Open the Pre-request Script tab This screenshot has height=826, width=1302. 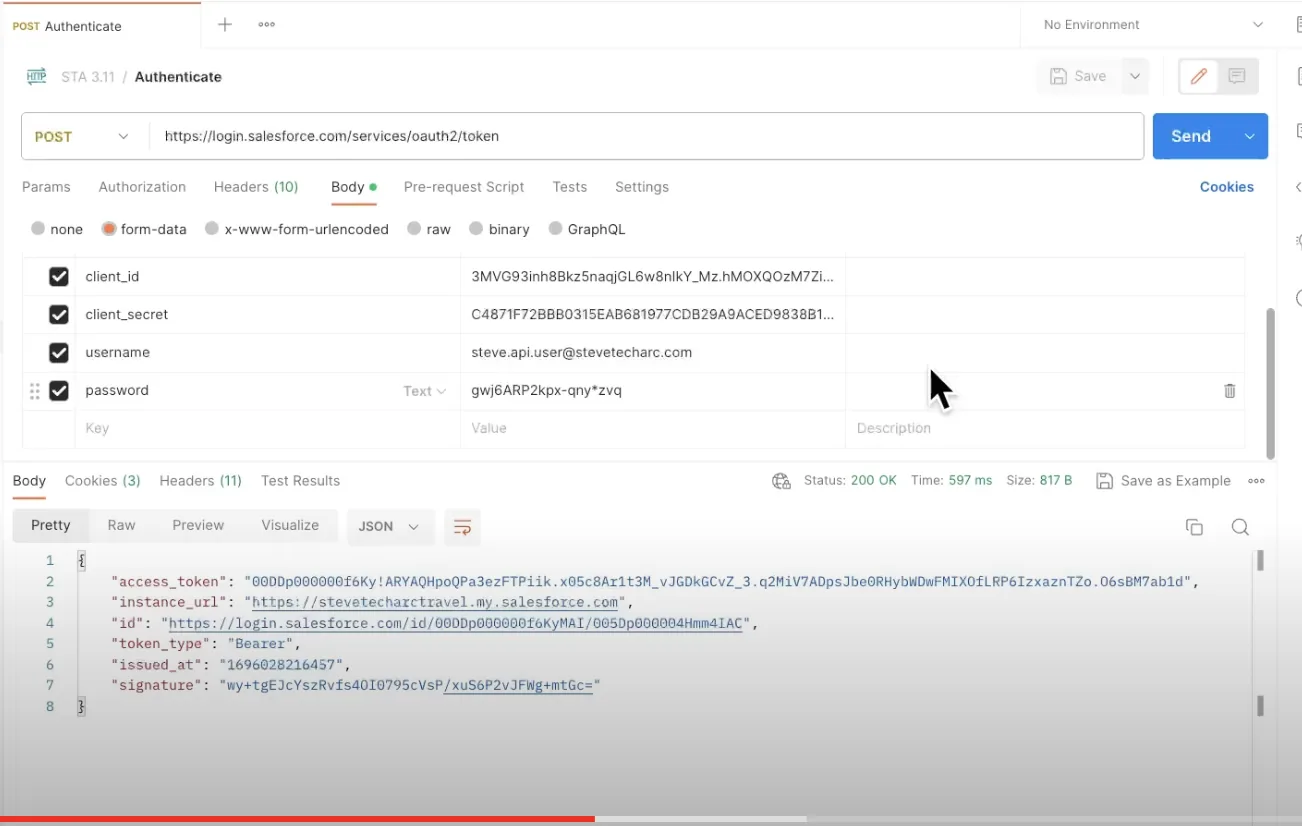[x=464, y=187]
